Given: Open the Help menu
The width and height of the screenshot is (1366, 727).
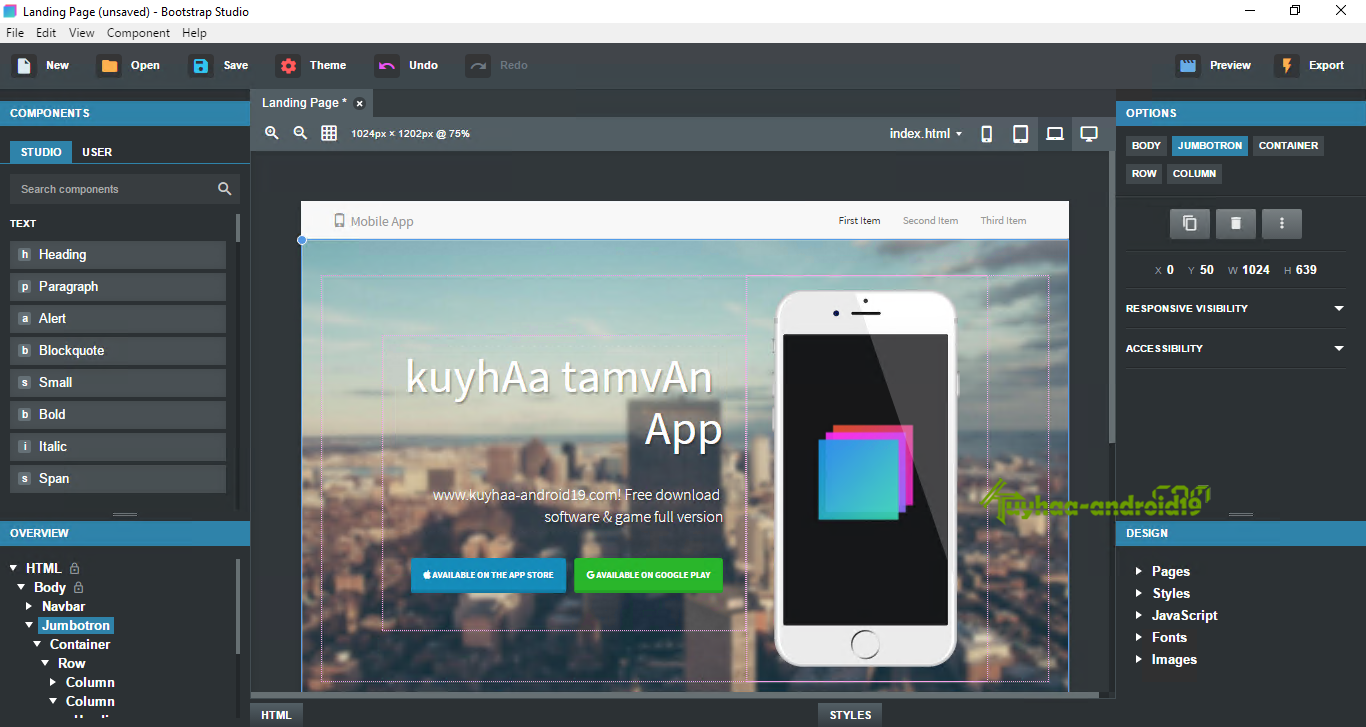Looking at the screenshot, I should pyautogui.click(x=195, y=33).
